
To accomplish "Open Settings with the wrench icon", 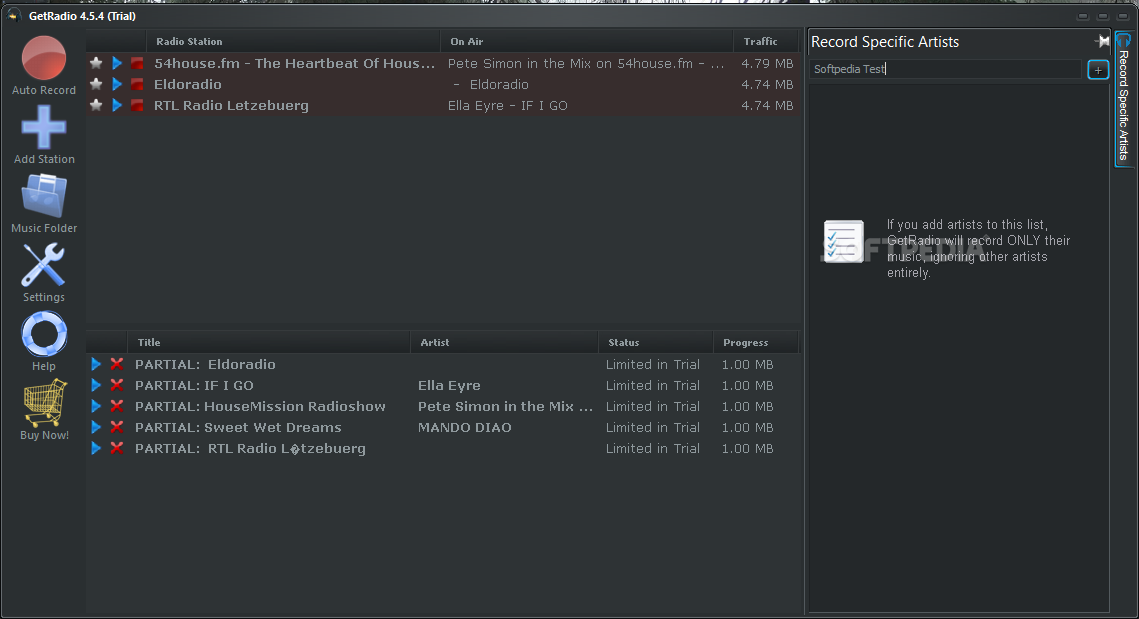I will click(x=44, y=264).
